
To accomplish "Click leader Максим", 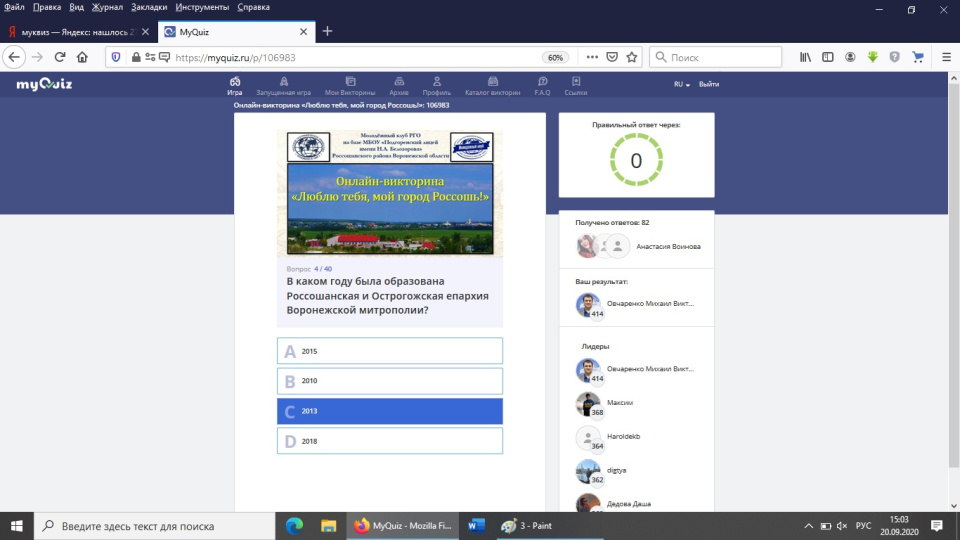I will 620,402.
